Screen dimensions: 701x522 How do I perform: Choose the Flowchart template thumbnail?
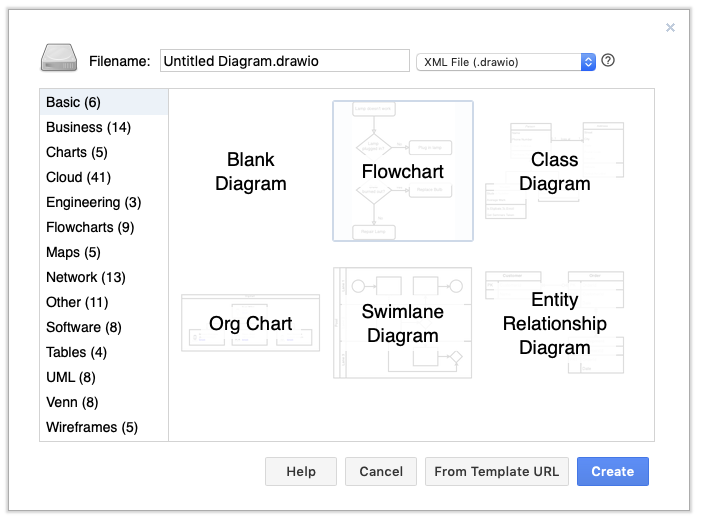click(403, 171)
